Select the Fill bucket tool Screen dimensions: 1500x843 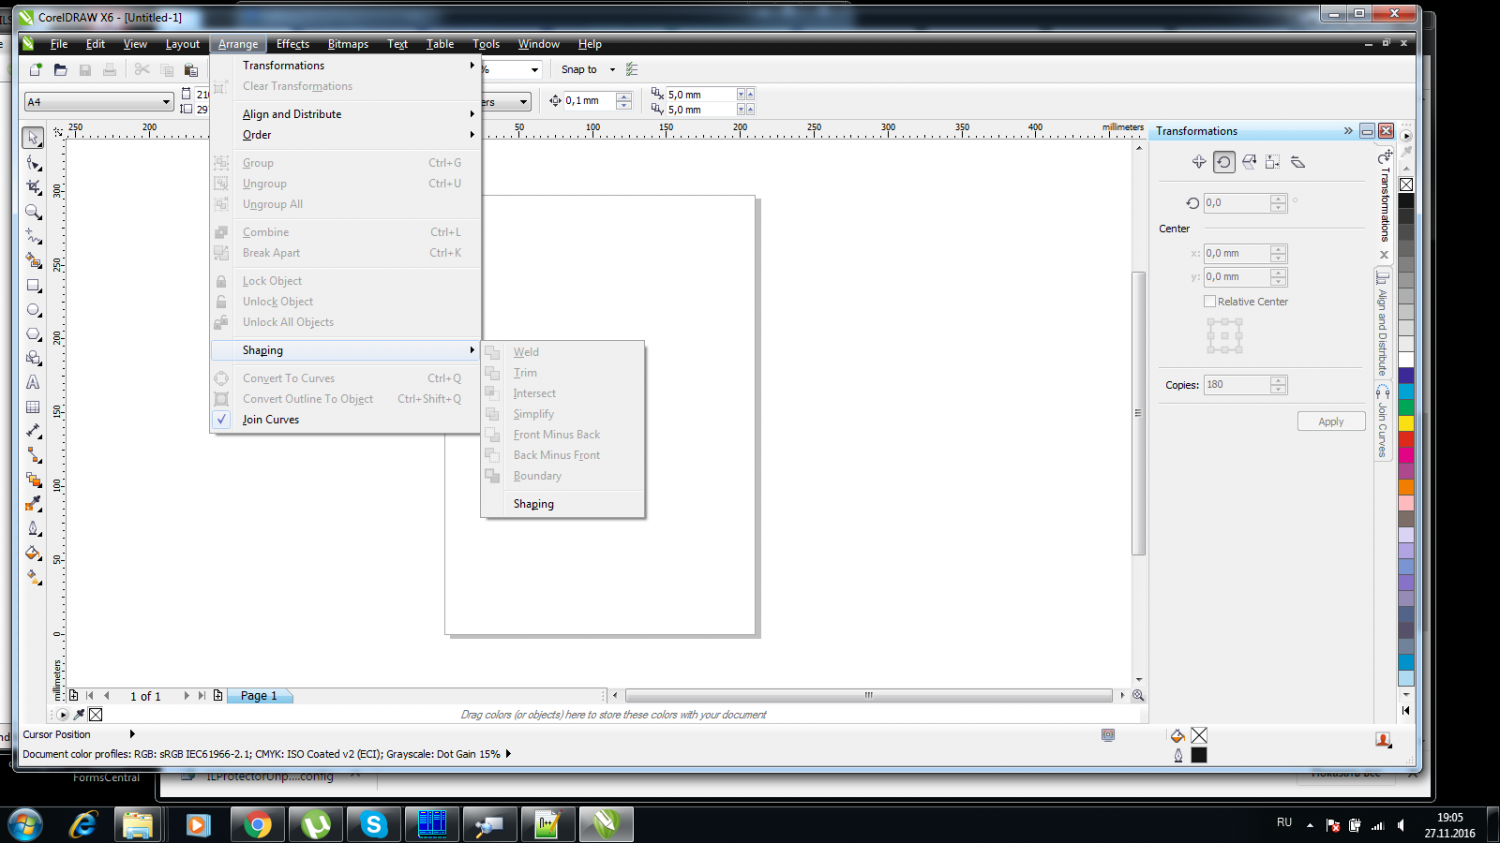click(x=33, y=553)
